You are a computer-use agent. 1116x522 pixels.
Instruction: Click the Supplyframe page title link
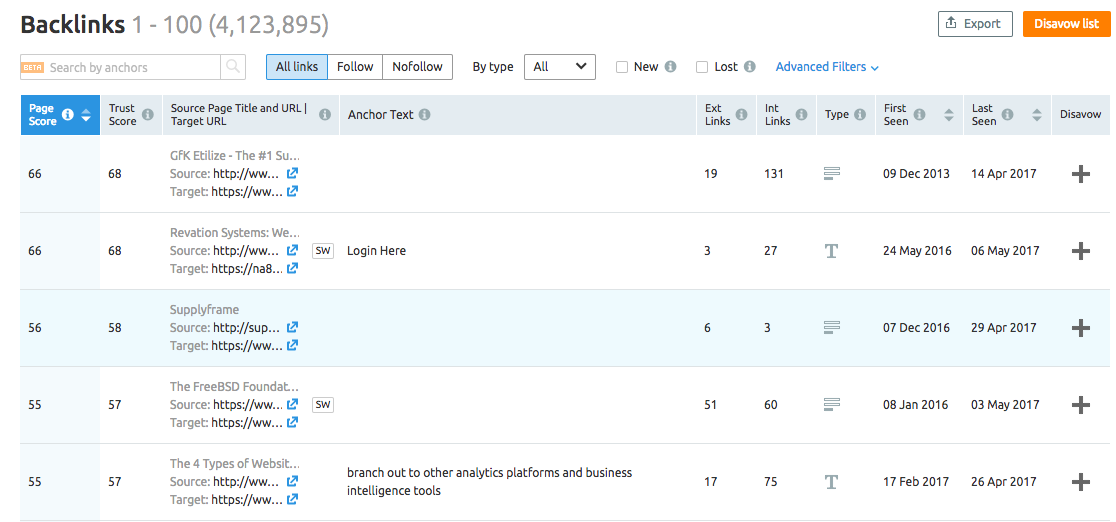click(x=204, y=310)
